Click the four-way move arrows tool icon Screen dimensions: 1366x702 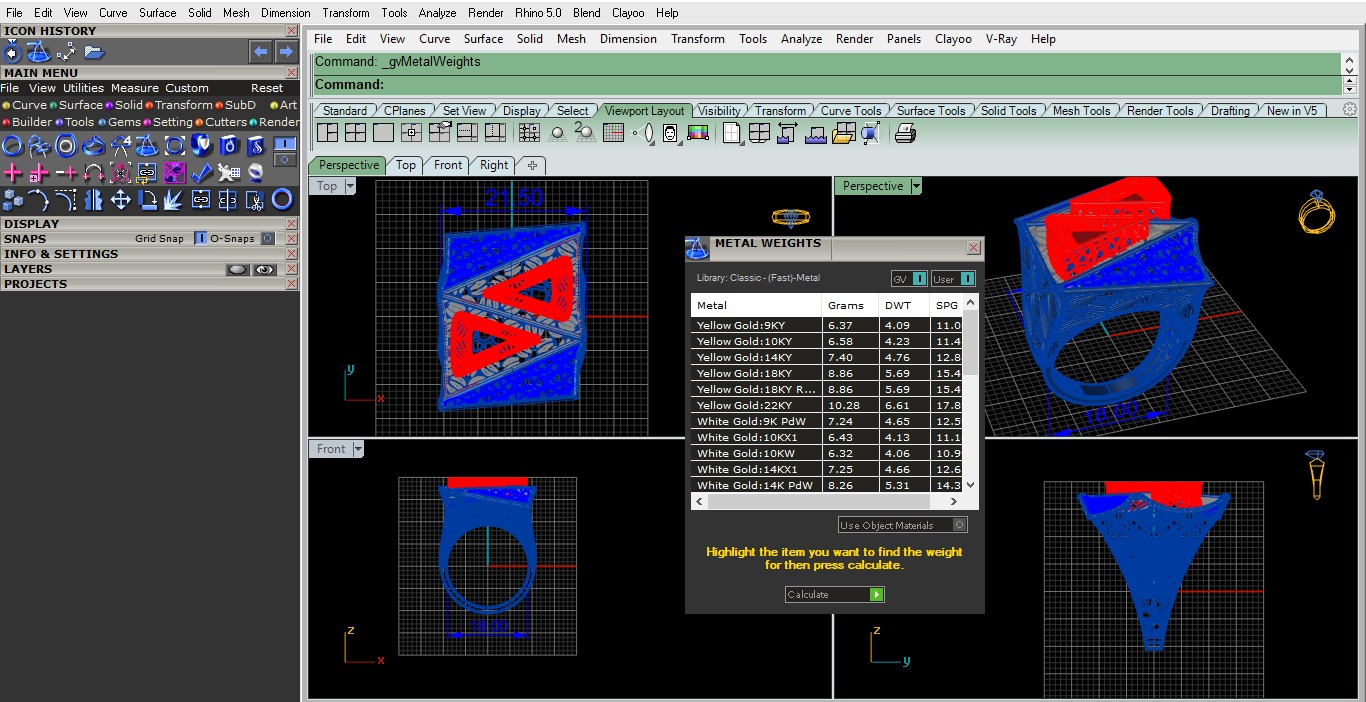[120, 200]
